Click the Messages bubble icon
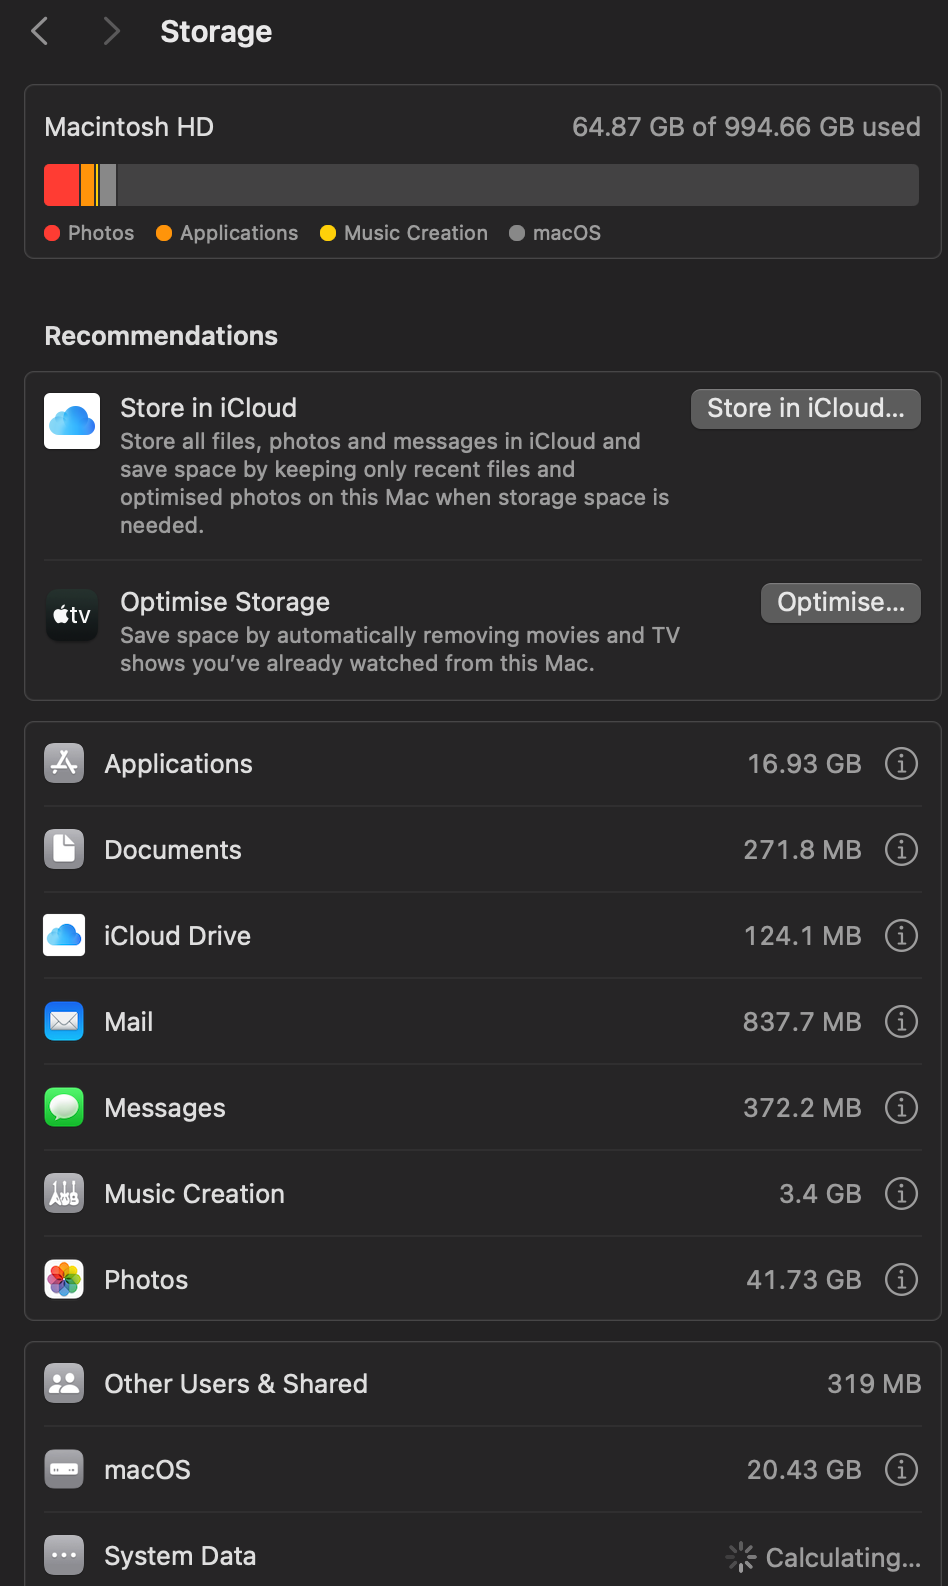Viewport: 948px width, 1586px height. click(64, 1107)
